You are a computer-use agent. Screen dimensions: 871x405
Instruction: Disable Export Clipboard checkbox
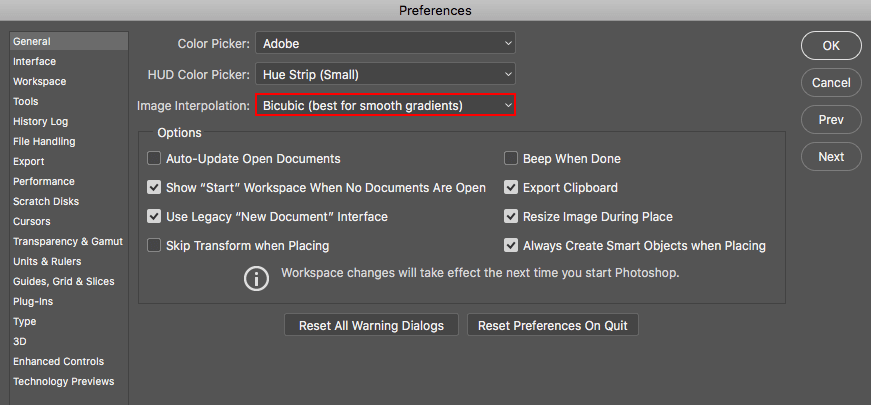click(510, 187)
